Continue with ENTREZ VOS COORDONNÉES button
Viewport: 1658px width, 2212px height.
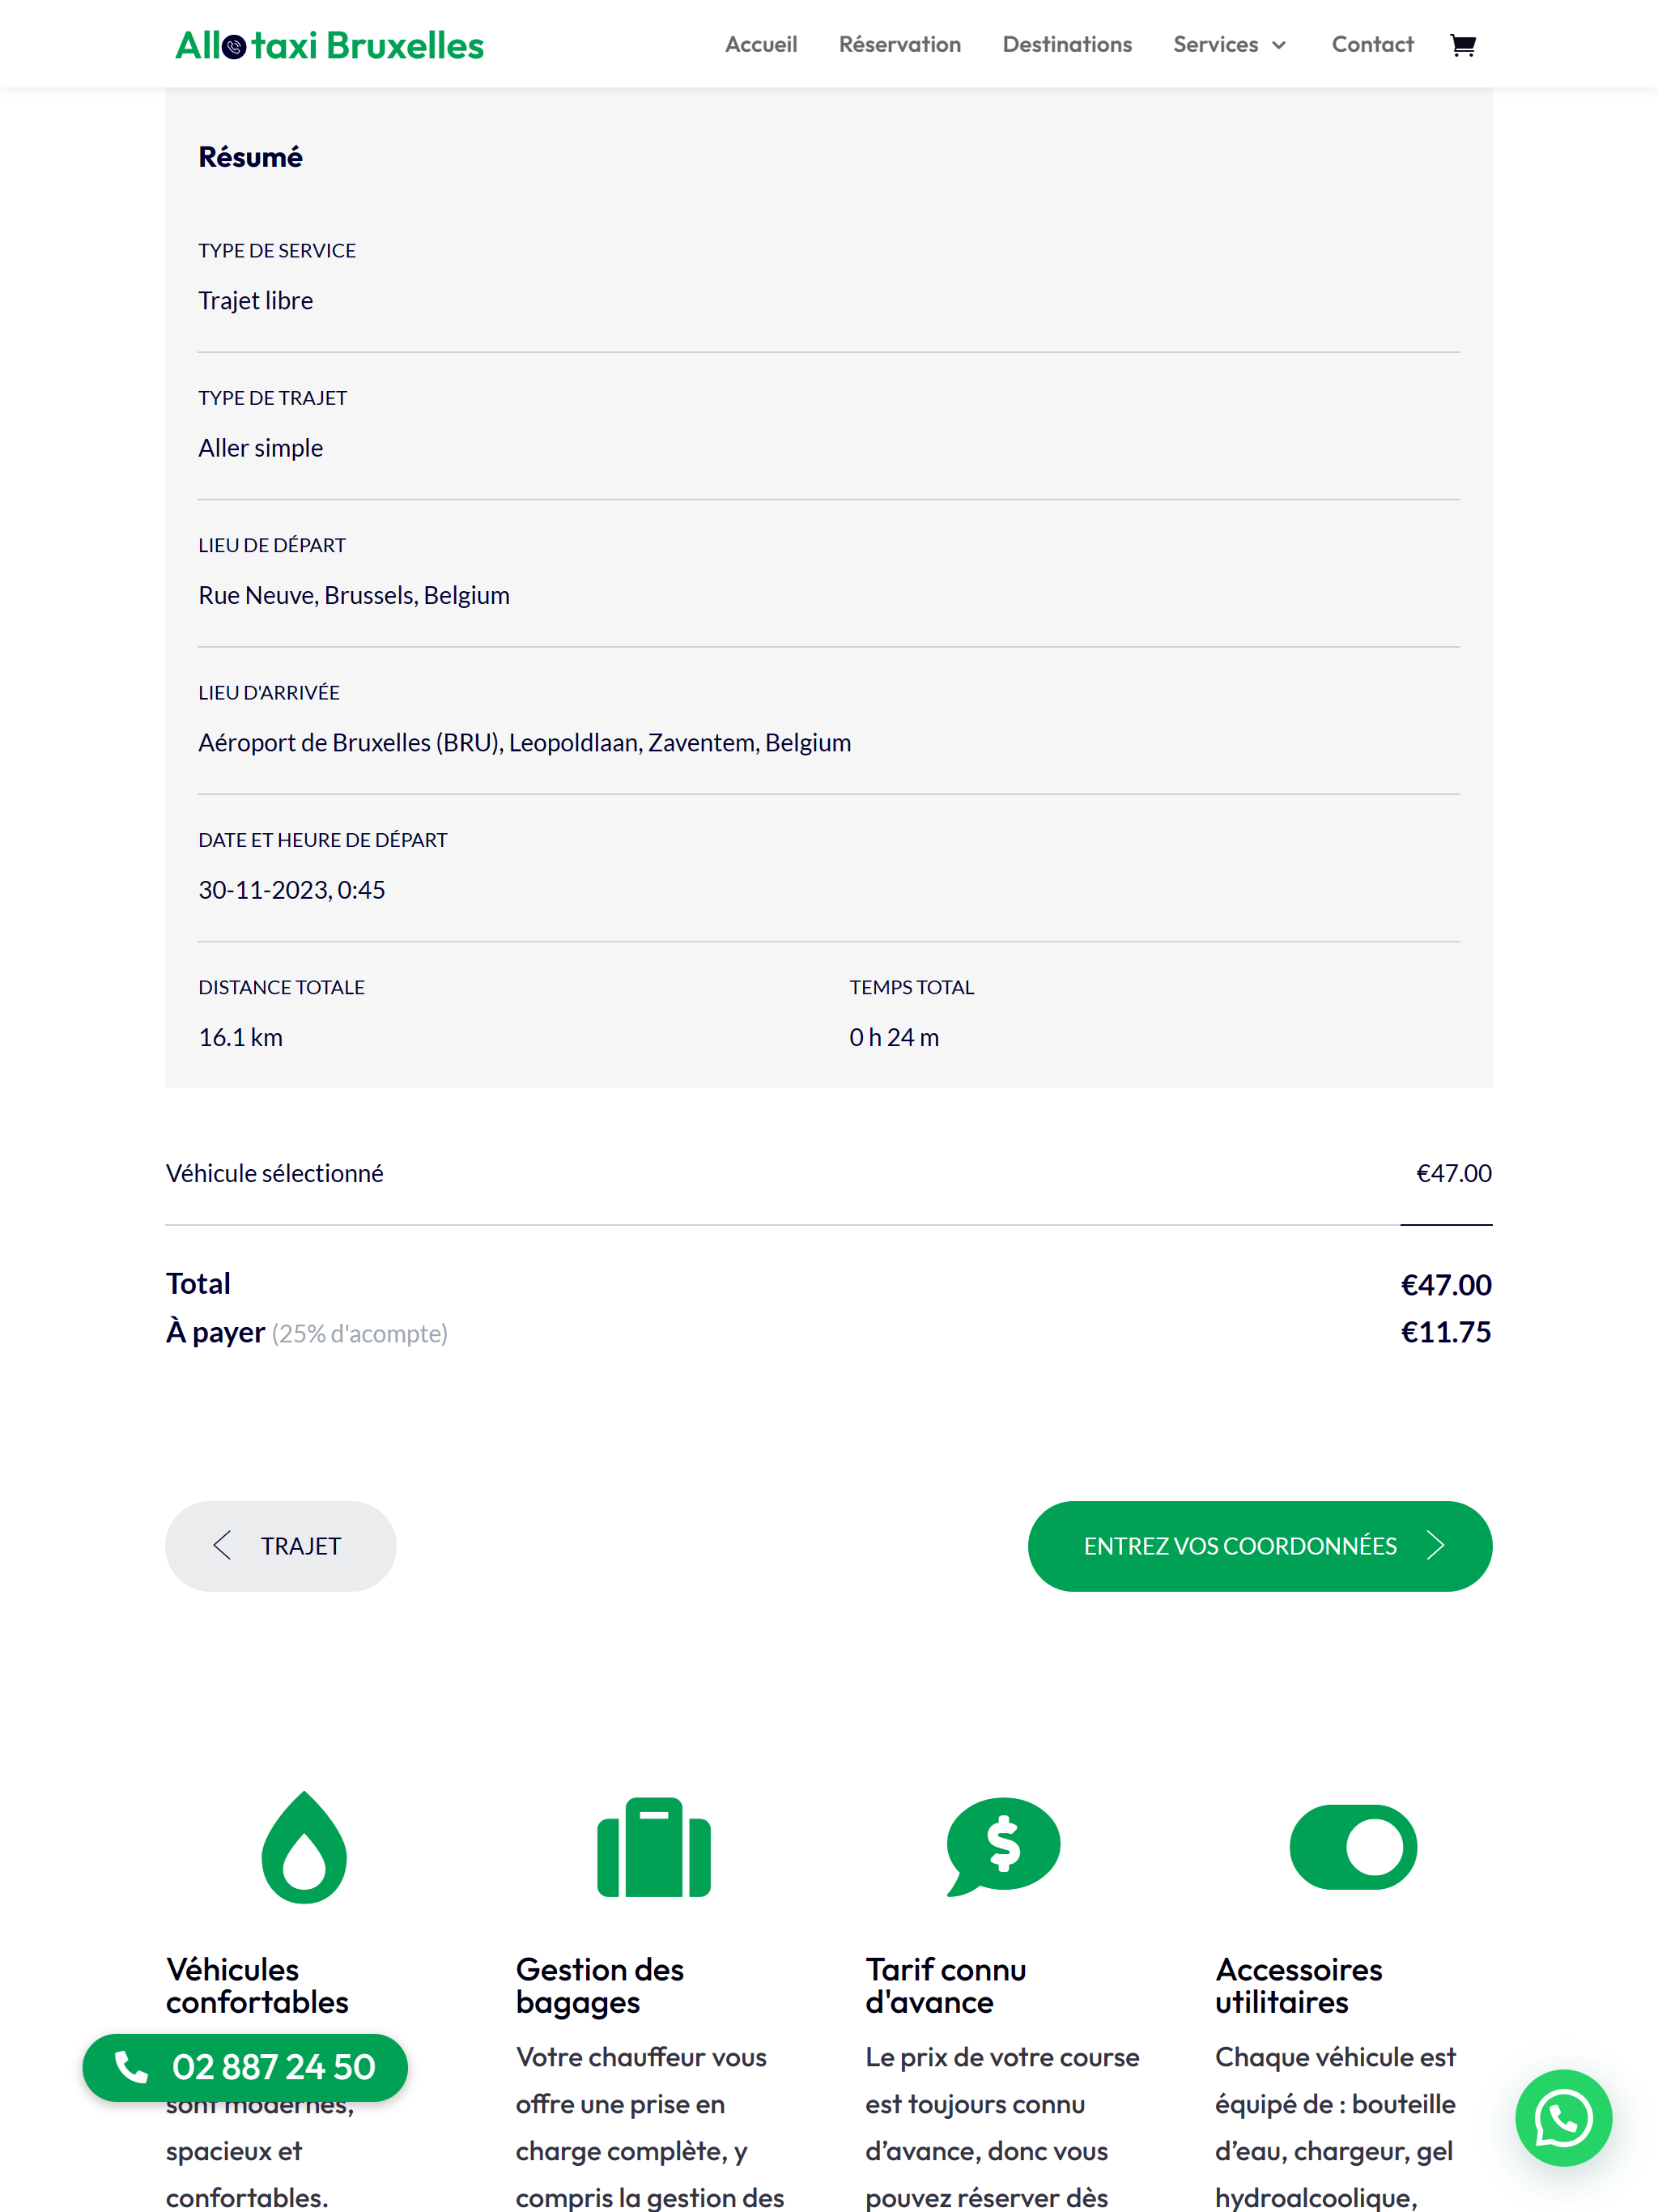click(x=1260, y=1546)
